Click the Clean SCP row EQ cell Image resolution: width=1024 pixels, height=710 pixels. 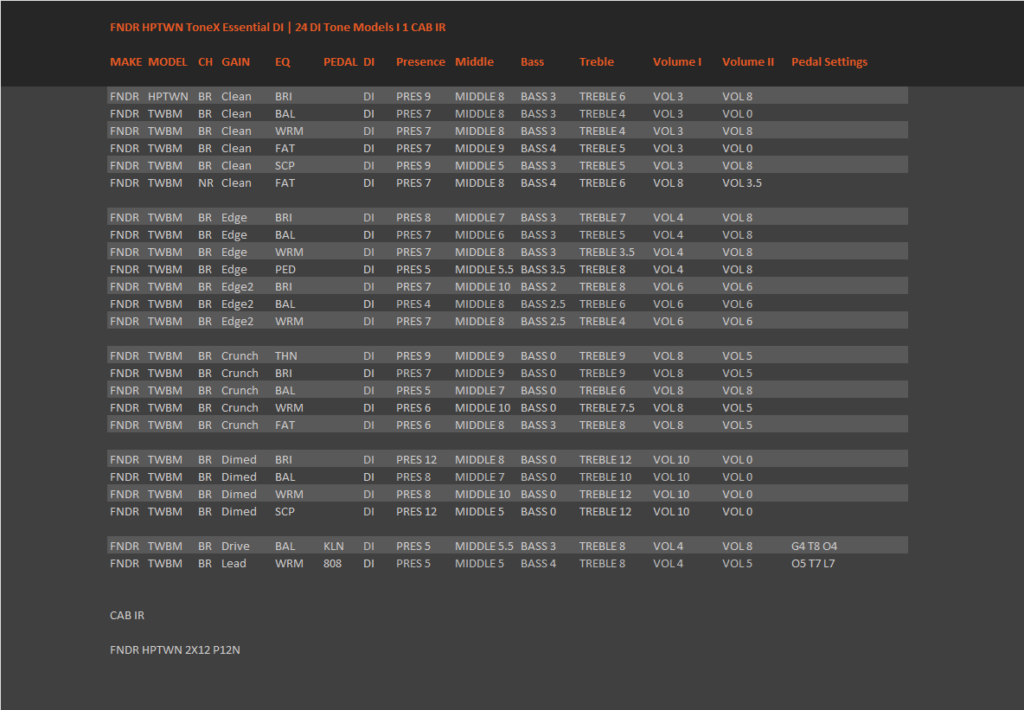click(x=285, y=166)
